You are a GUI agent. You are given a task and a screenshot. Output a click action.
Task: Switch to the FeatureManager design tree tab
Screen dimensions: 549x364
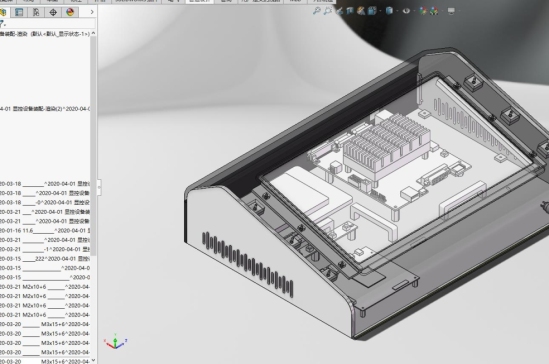pyautogui.click(x=3, y=12)
